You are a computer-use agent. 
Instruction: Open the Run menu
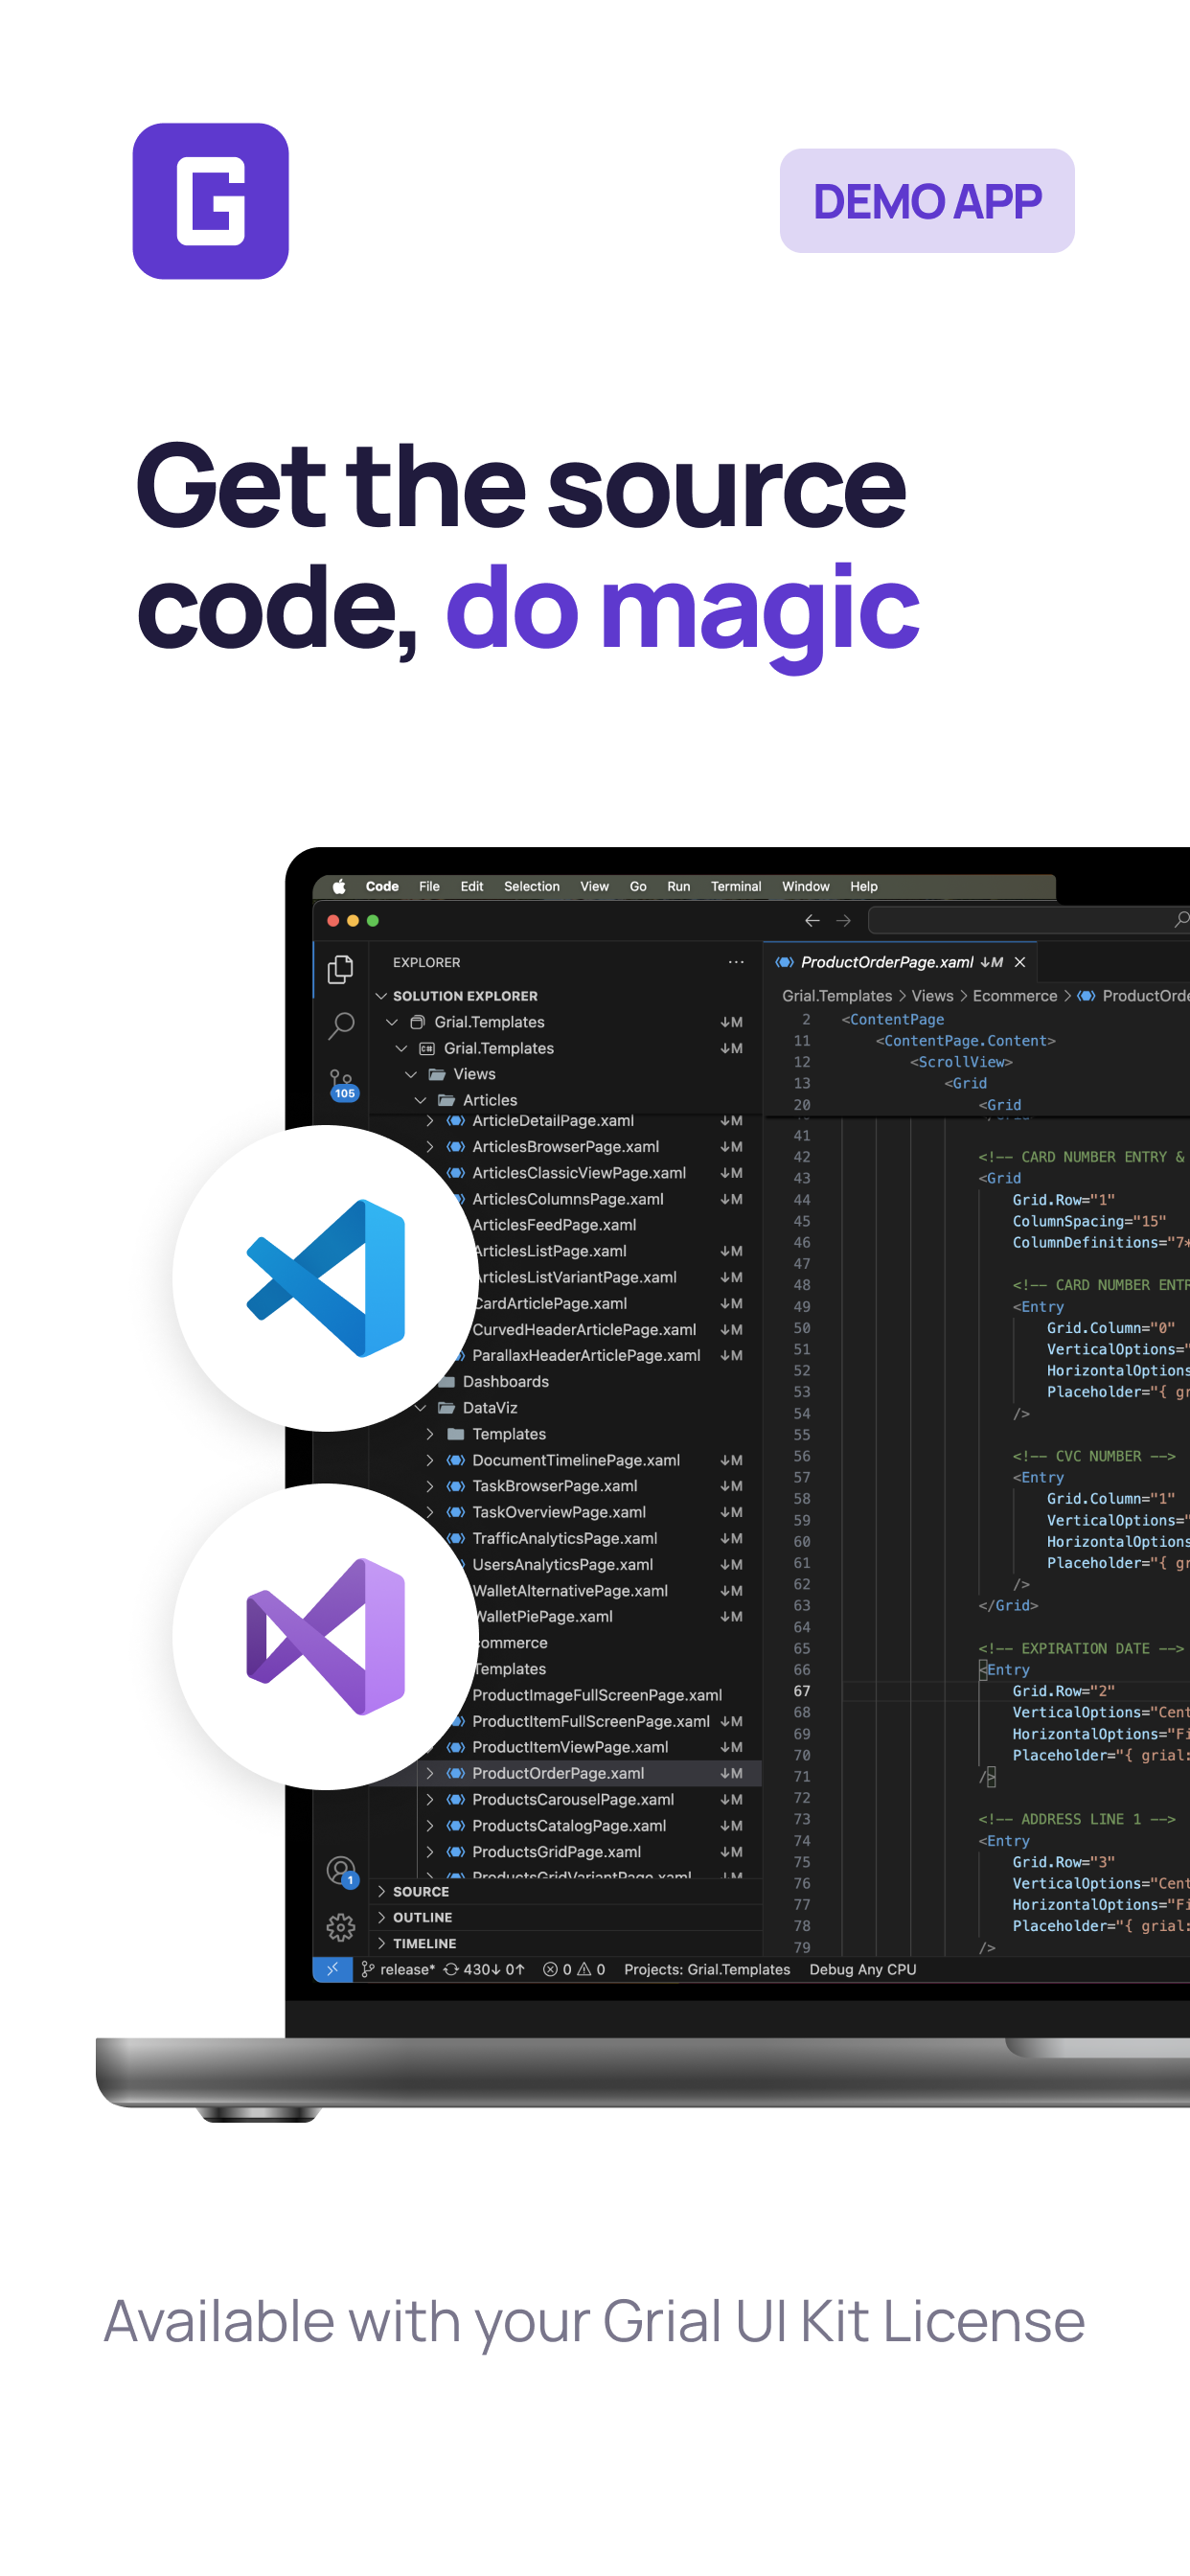click(679, 886)
